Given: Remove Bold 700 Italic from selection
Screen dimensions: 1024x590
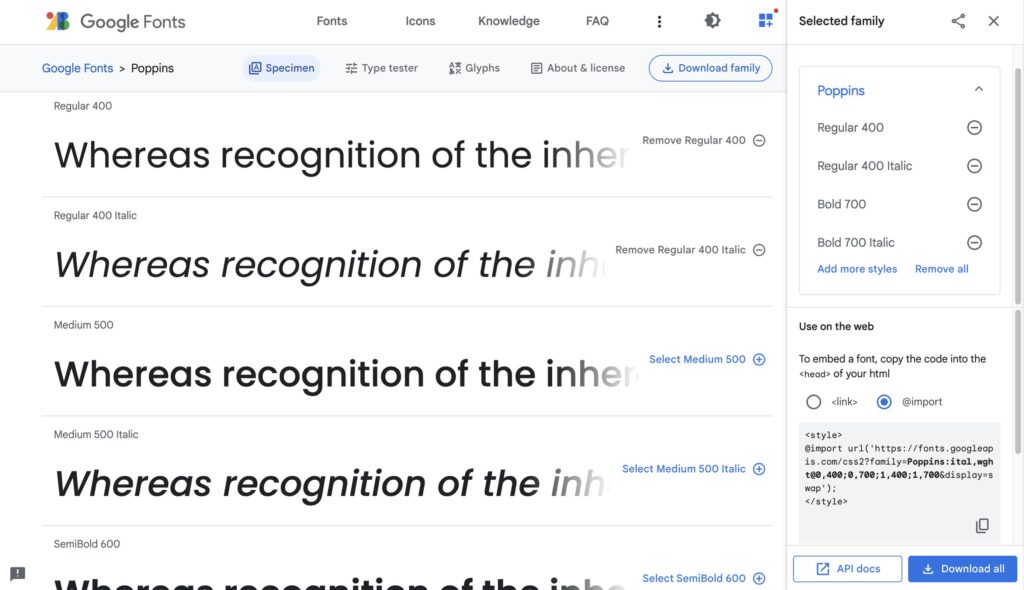Looking at the screenshot, I should pos(974,242).
